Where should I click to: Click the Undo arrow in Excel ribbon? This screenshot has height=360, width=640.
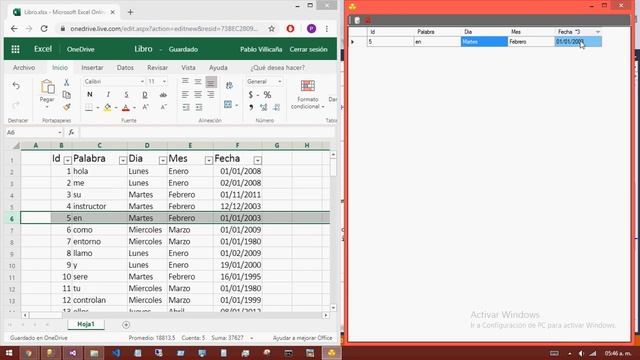click(x=16, y=86)
